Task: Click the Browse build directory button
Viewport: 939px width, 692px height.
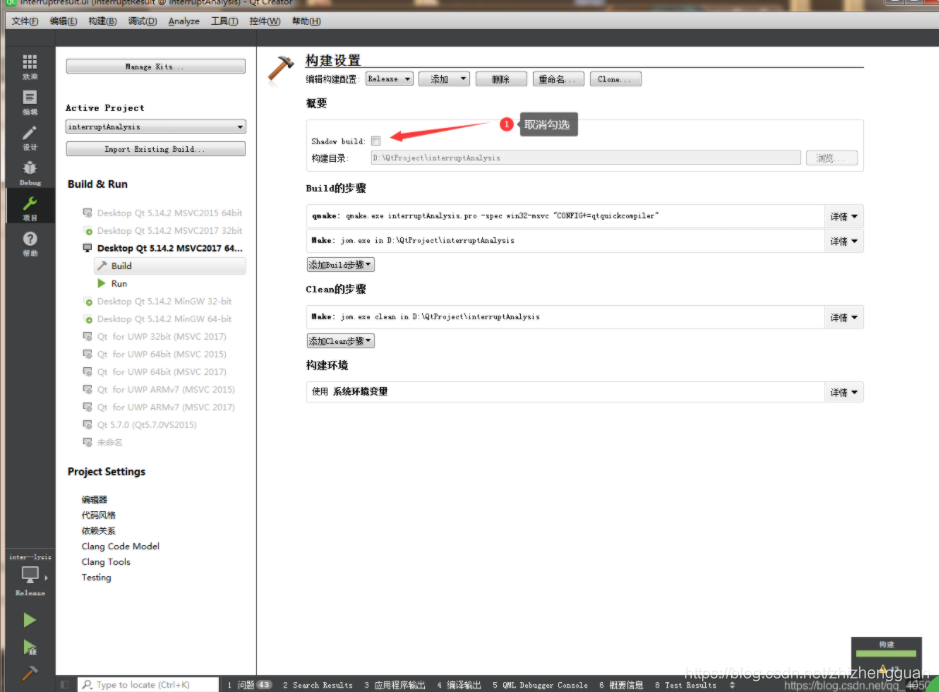Action: (x=832, y=158)
